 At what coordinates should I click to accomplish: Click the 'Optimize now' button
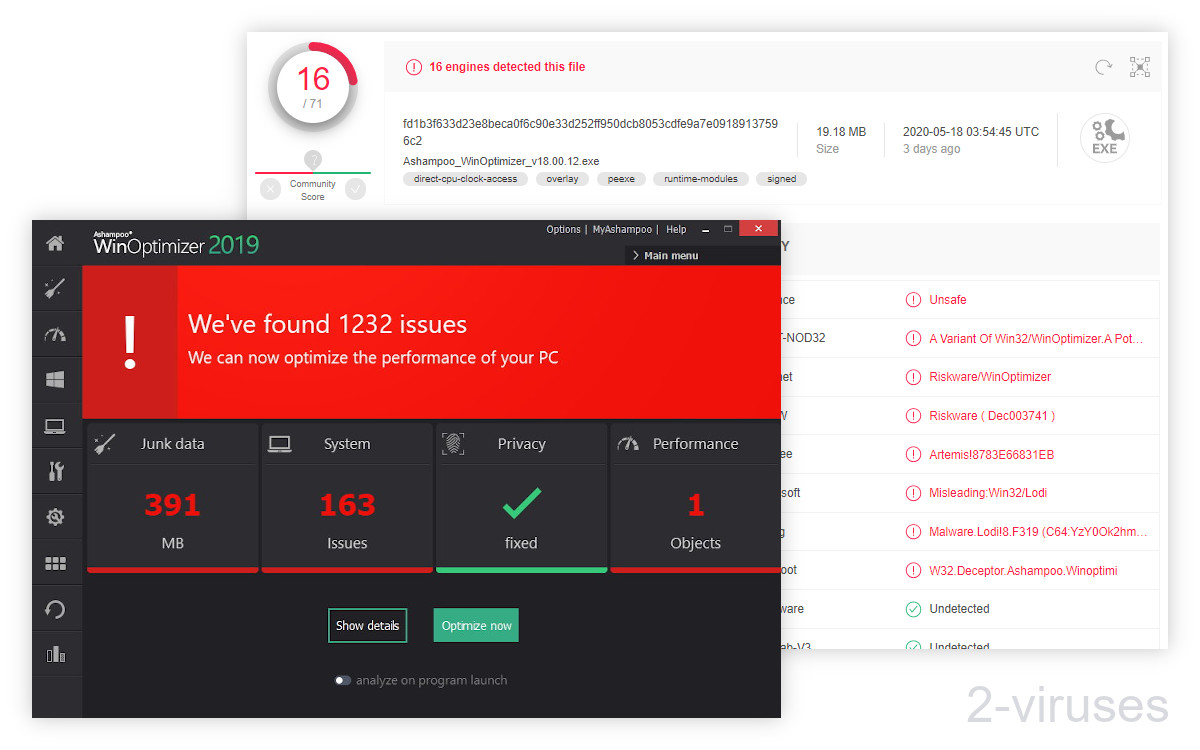click(476, 626)
